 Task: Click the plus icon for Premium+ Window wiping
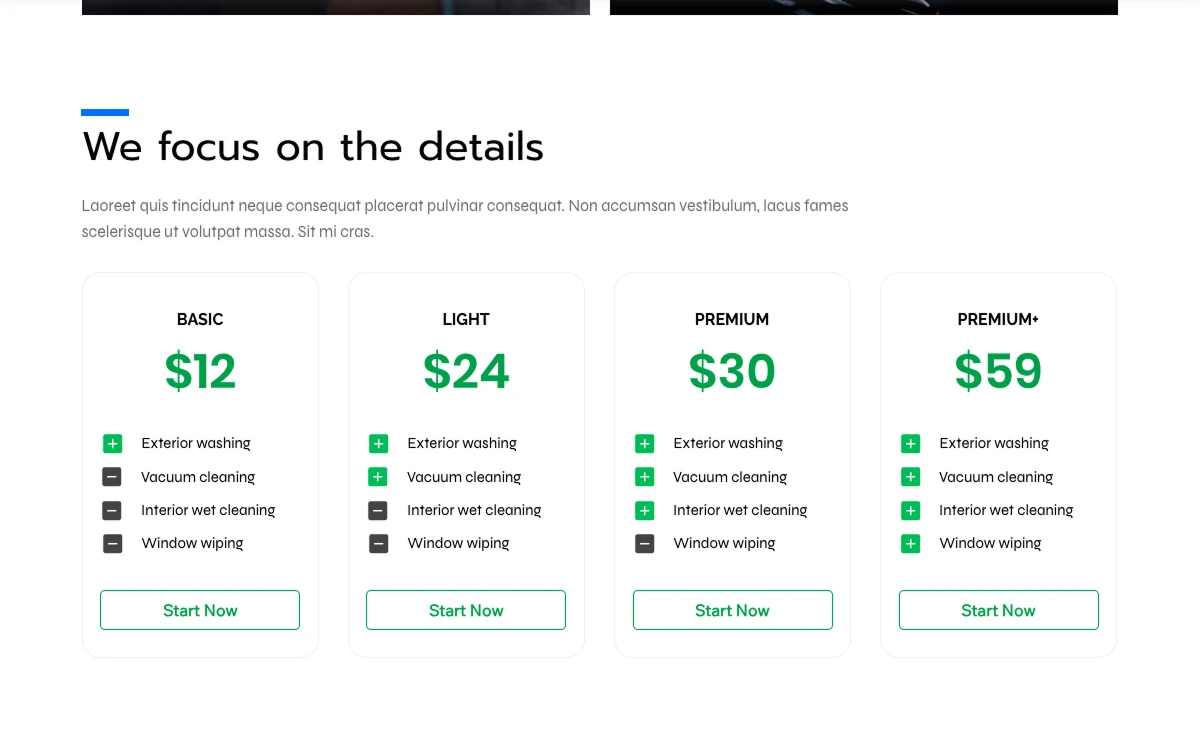tap(910, 544)
